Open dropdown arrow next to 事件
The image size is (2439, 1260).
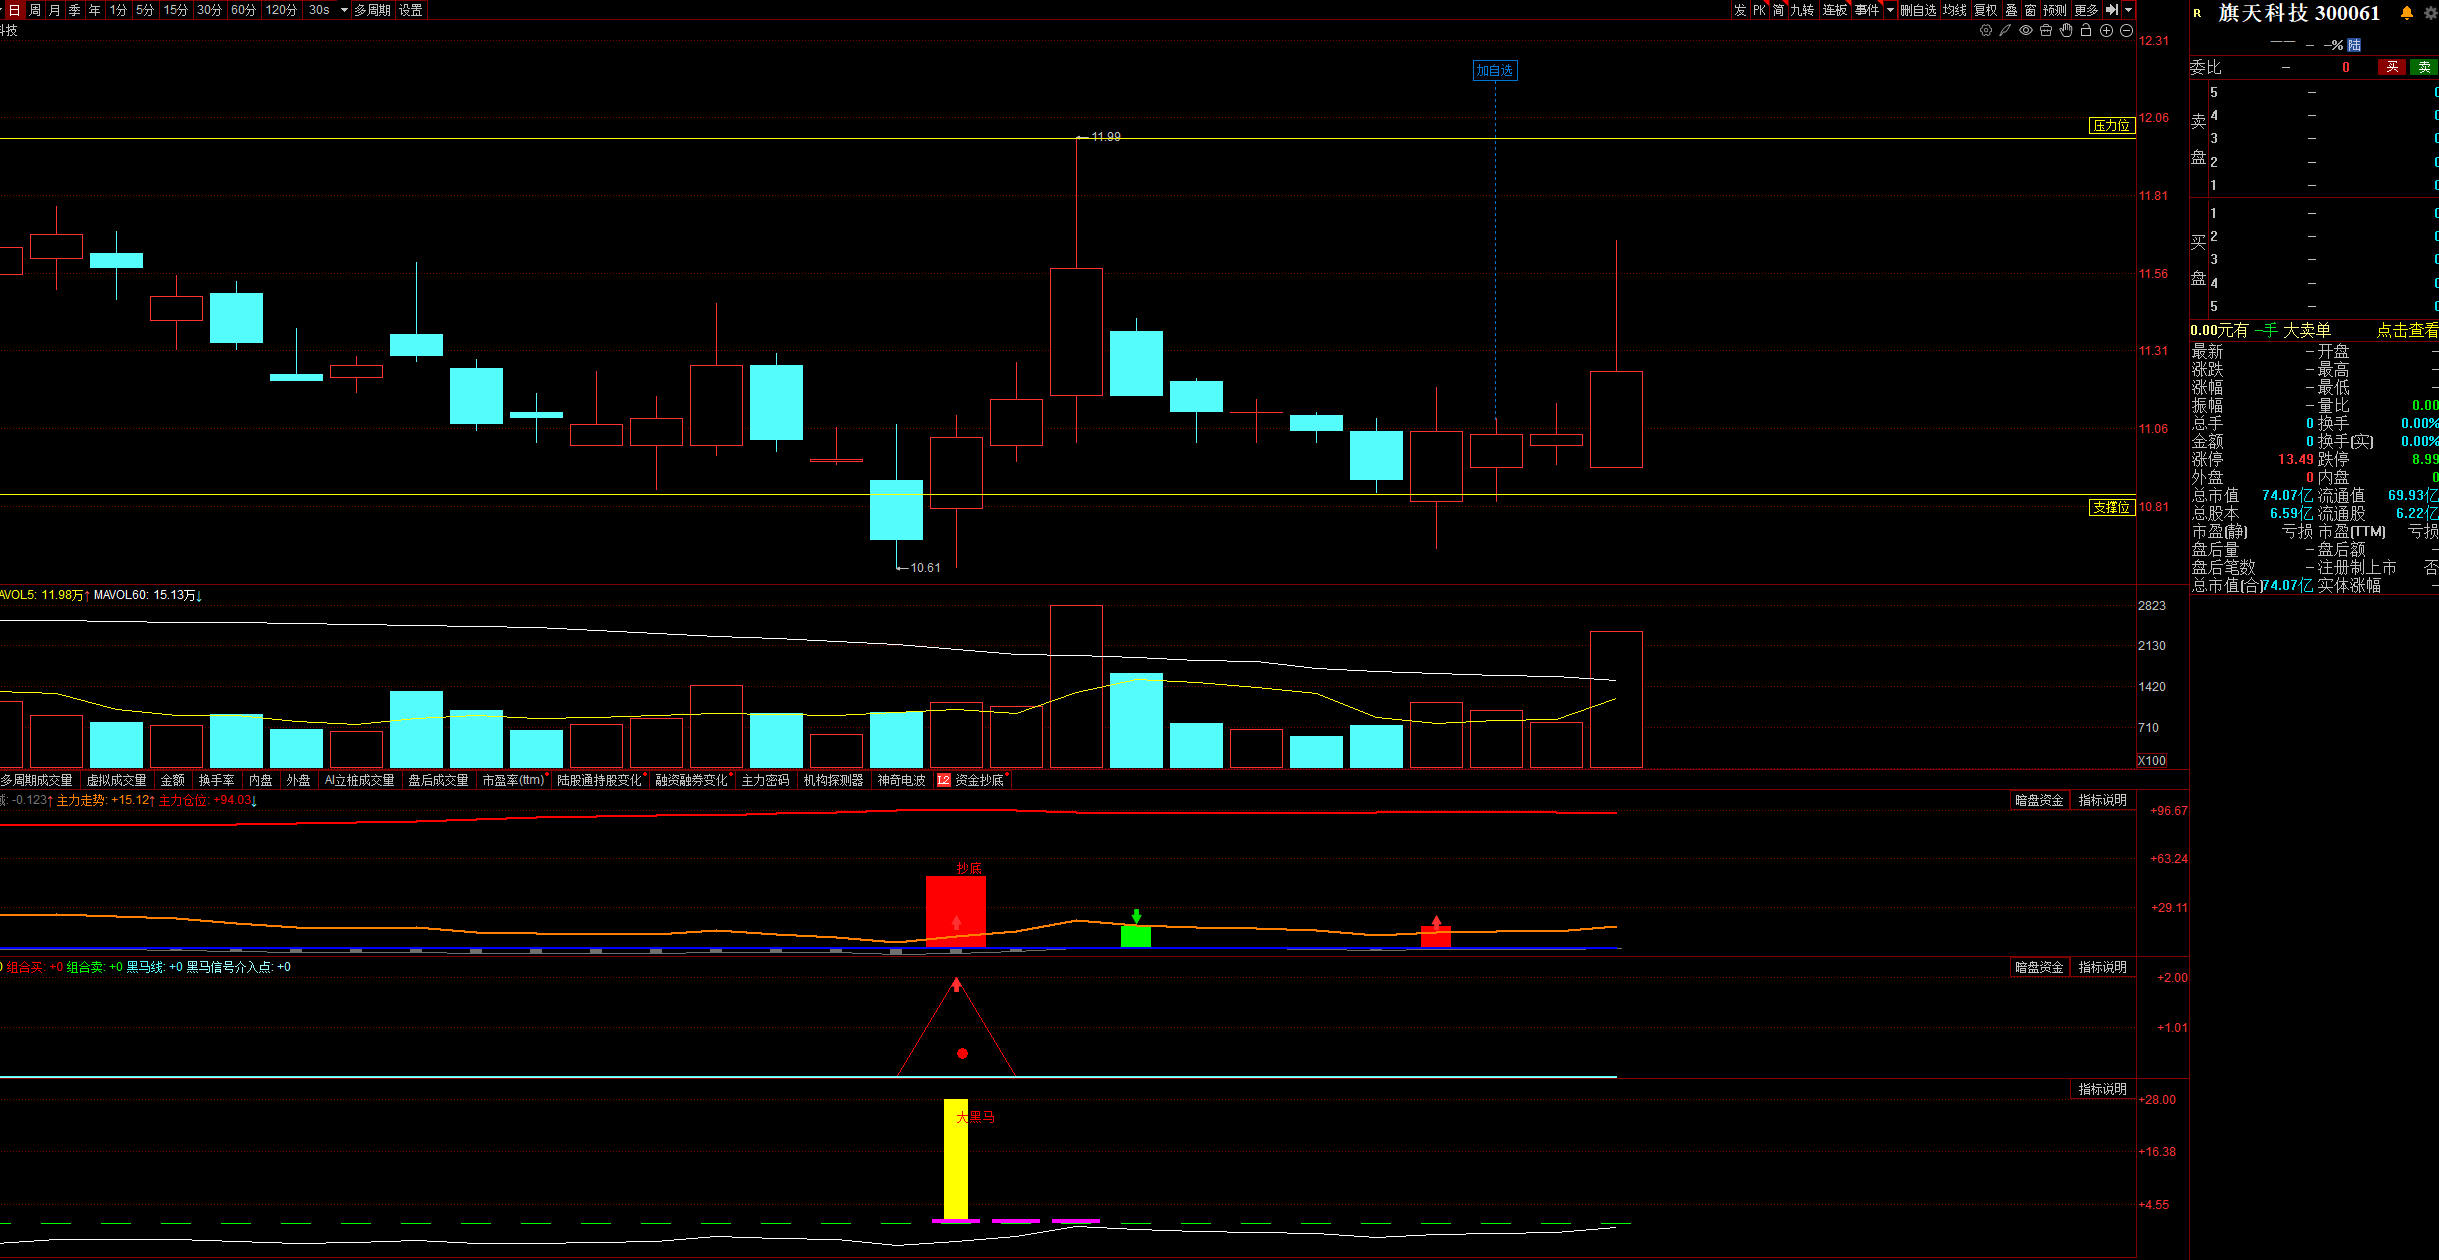(1890, 10)
